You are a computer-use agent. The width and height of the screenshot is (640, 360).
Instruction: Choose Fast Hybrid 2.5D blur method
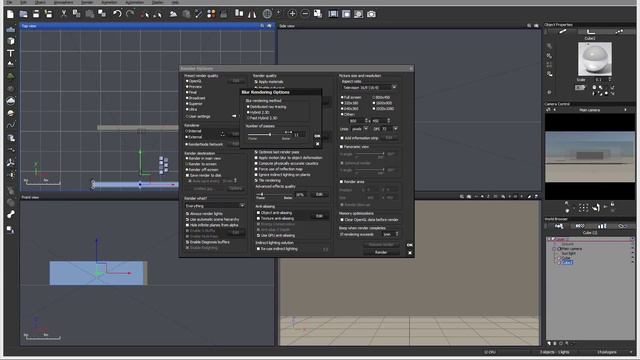262,118
